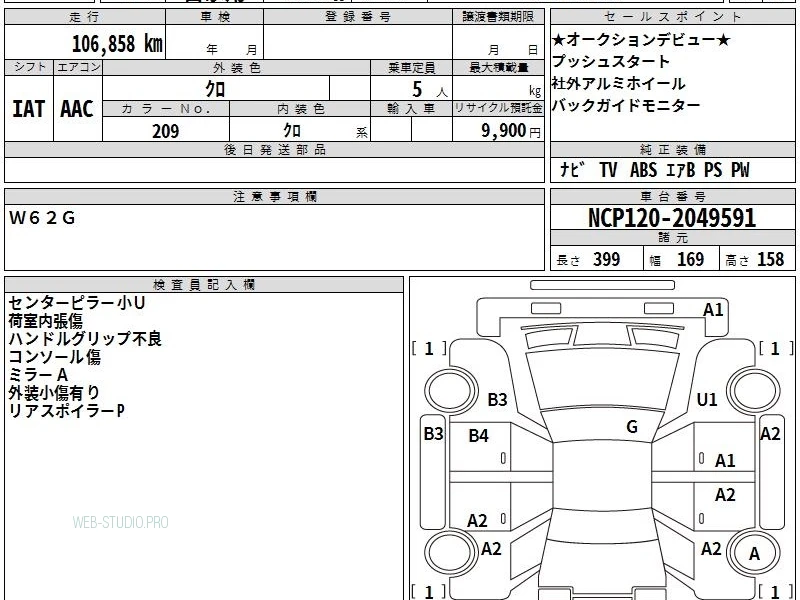Viewport: 800px width, 600px height.
Task: Select the プッシュスタート sales point
Action: click(611, 61)
